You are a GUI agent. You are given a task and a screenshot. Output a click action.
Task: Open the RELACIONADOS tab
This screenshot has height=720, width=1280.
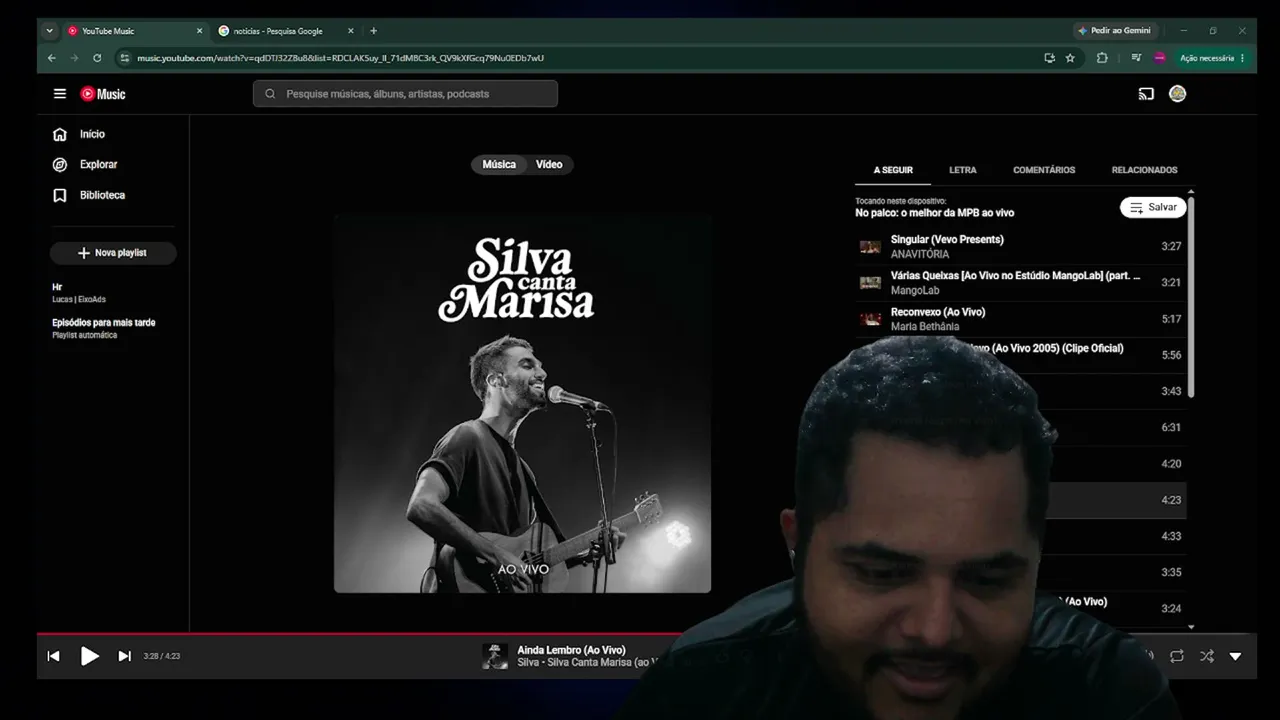click(1145, 170)
